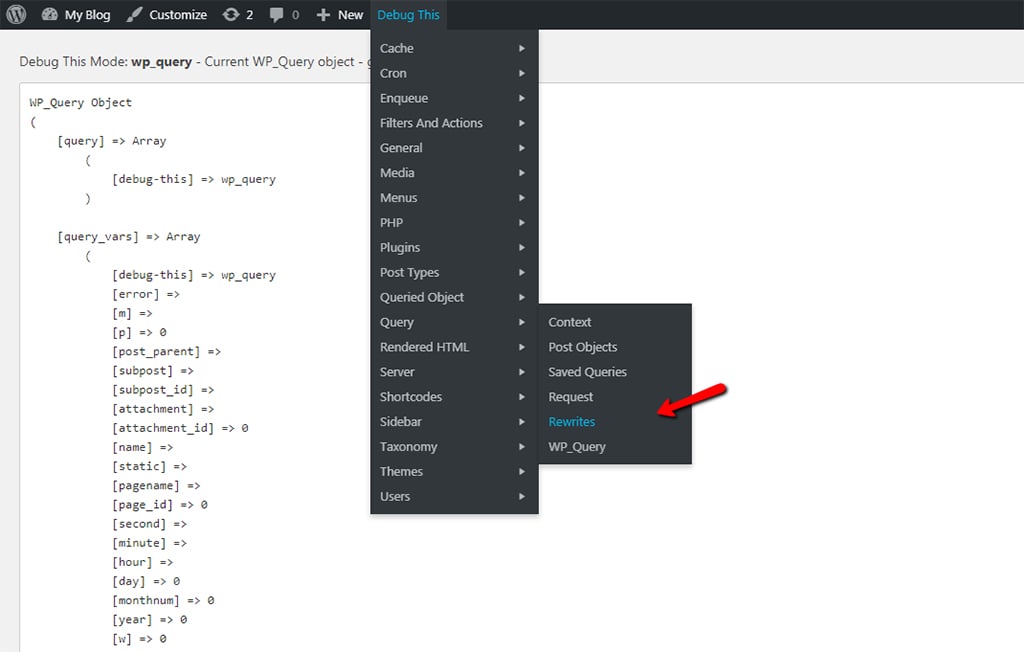Choose Rewrites in the Query submenu
Screen dimensions: 1024x652
click(x=571, y=421)
